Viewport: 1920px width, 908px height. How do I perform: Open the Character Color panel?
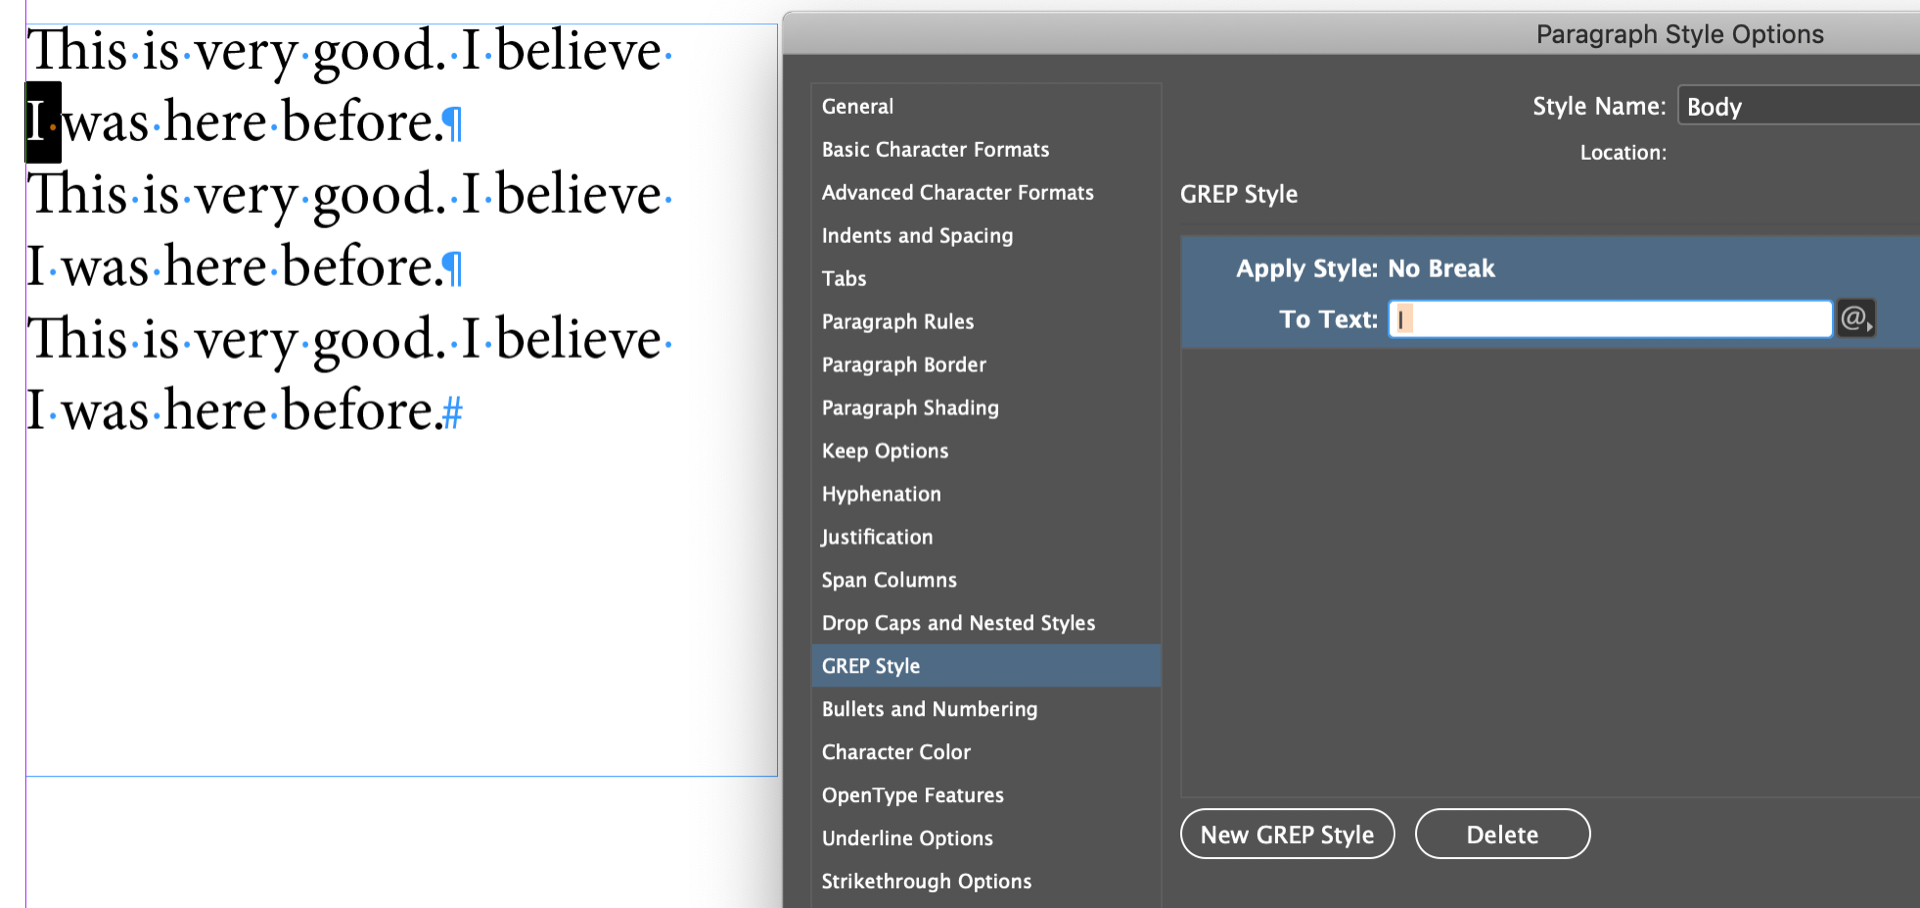coord(895,751)
